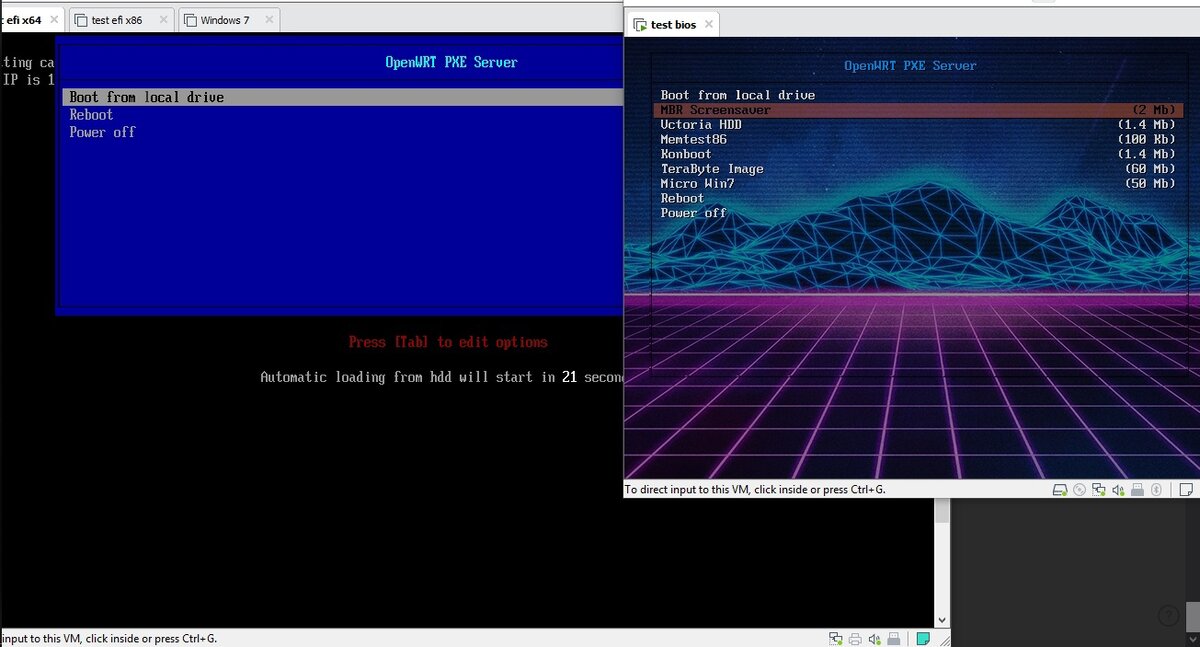Click the red 'Press [Tab] to edit options' text
The height and width of the screenshot is (647, 1200).
point(448,342)
